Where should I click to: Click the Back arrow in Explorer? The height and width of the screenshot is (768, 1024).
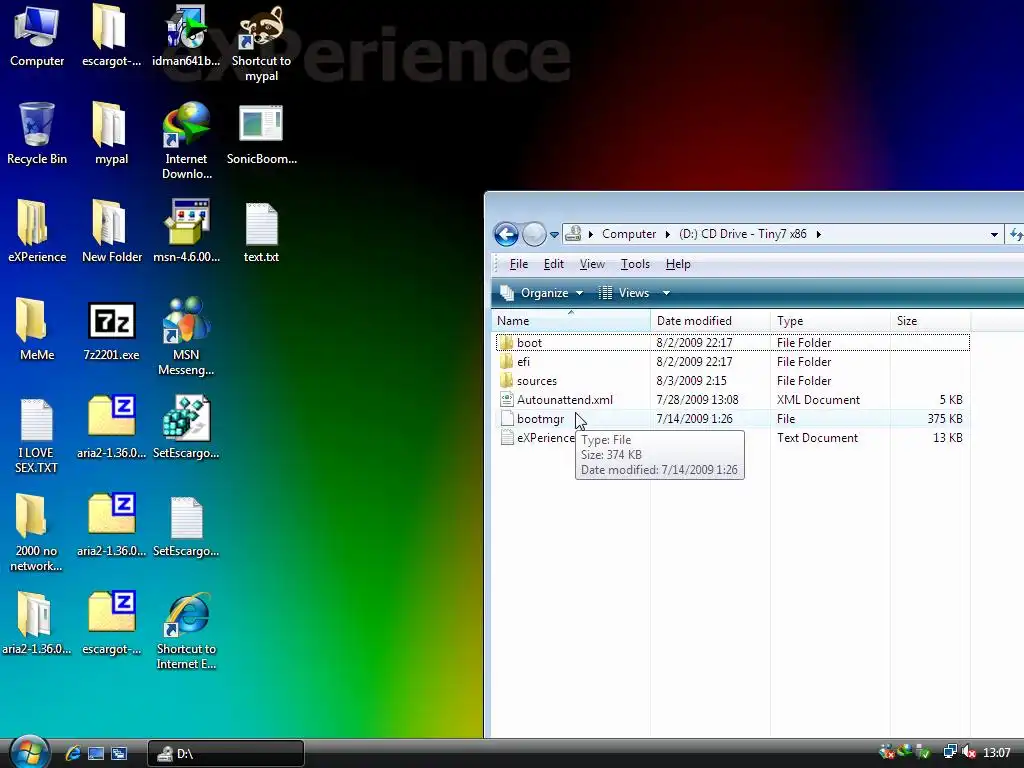tap(506, 234)
